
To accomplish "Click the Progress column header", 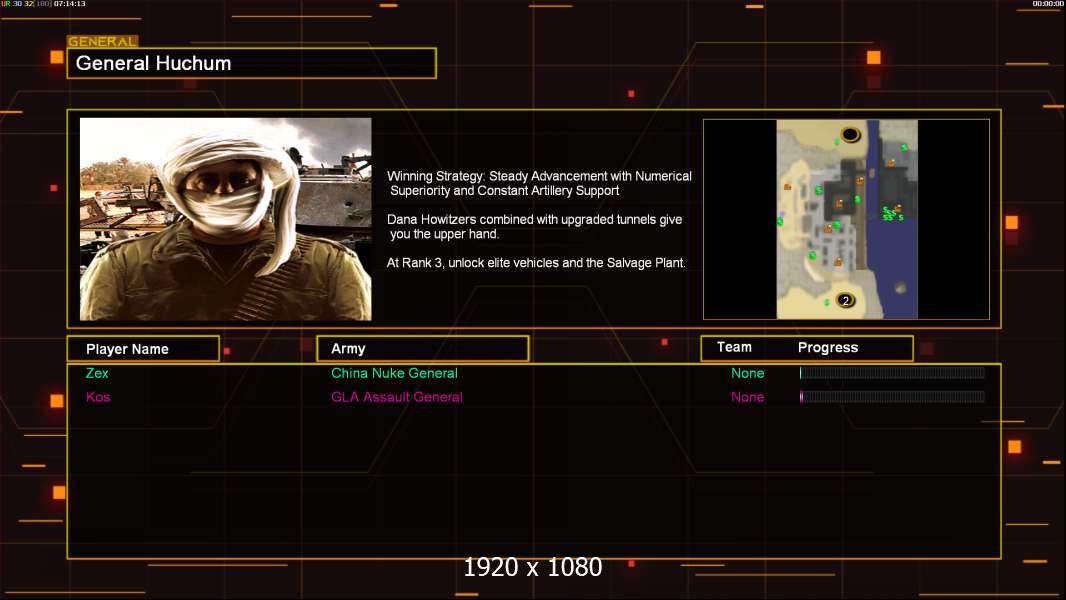I will (828, 347).
